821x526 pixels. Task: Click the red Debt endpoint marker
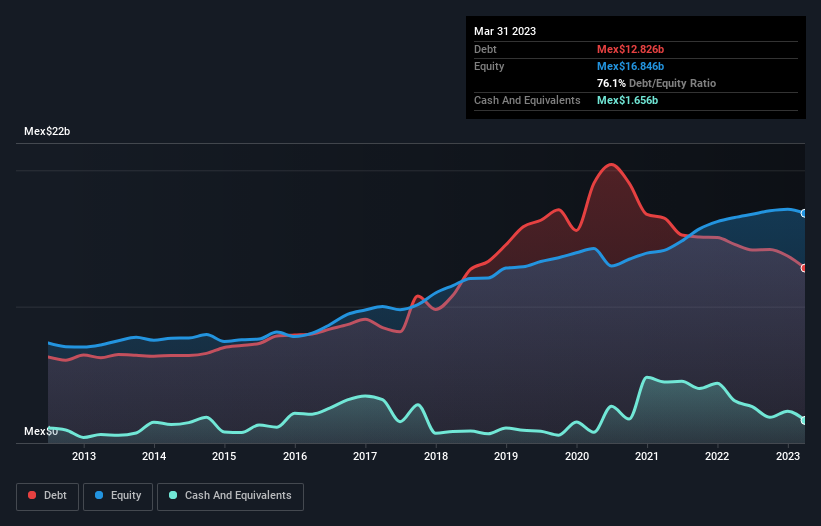[x=804, y=267]
